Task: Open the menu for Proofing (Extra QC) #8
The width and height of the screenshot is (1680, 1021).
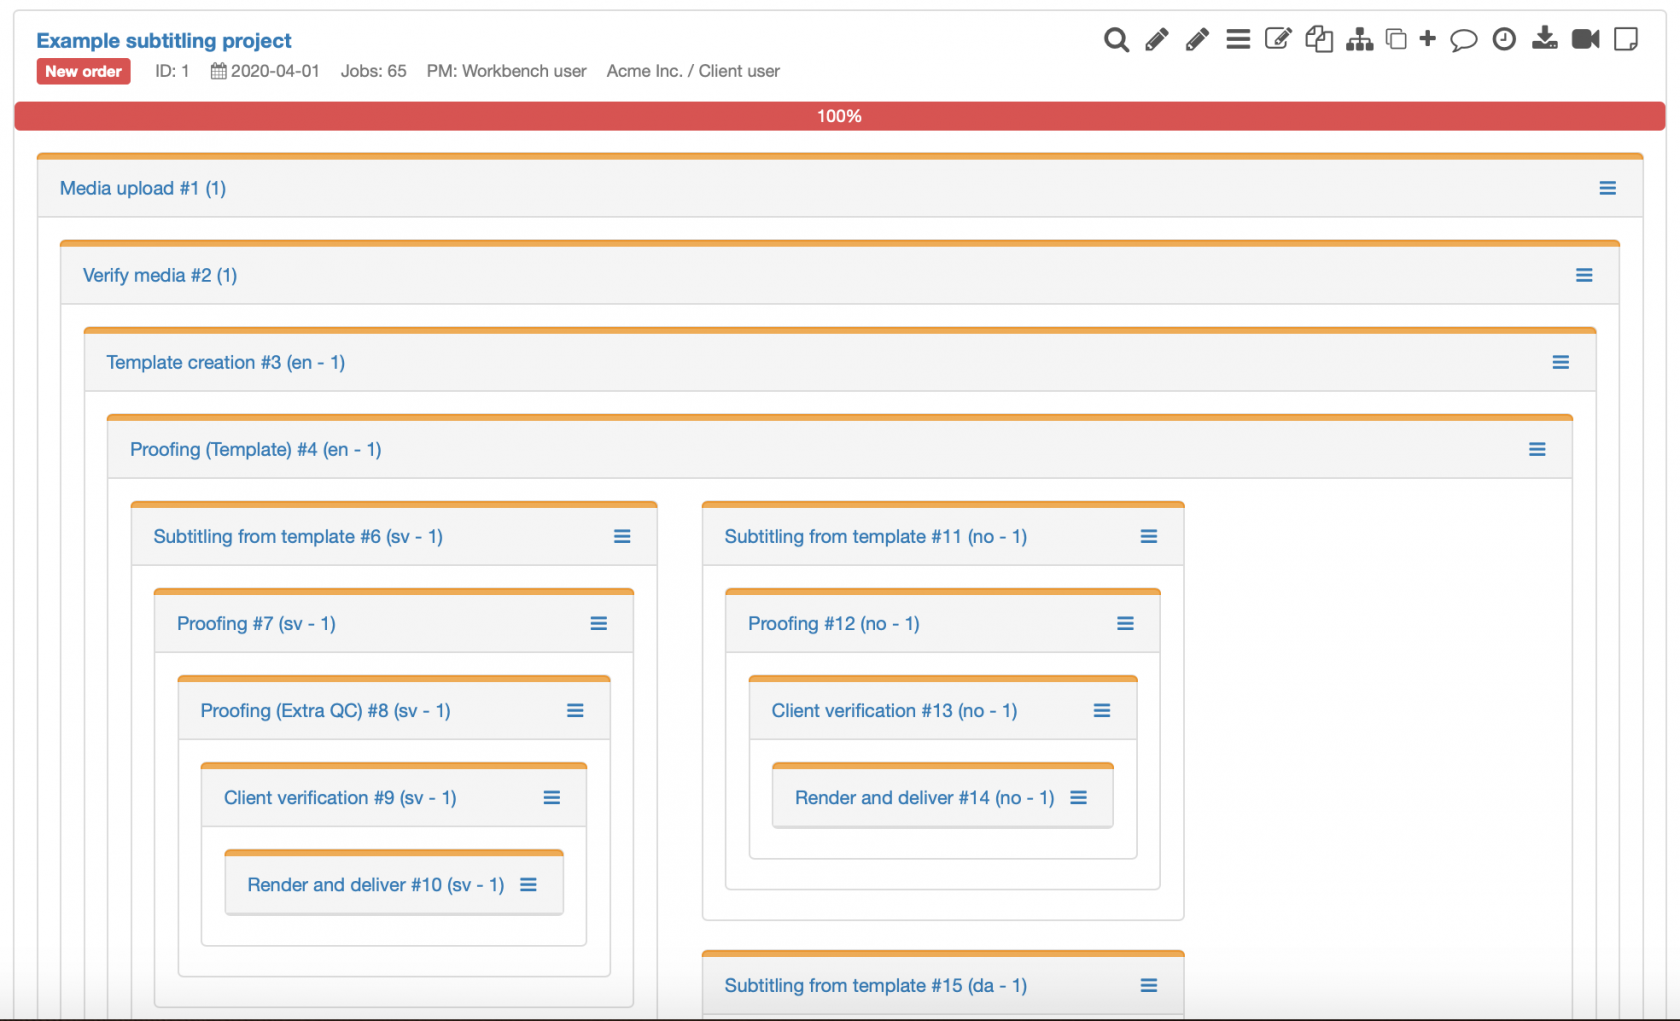Action: pos(575,710)
